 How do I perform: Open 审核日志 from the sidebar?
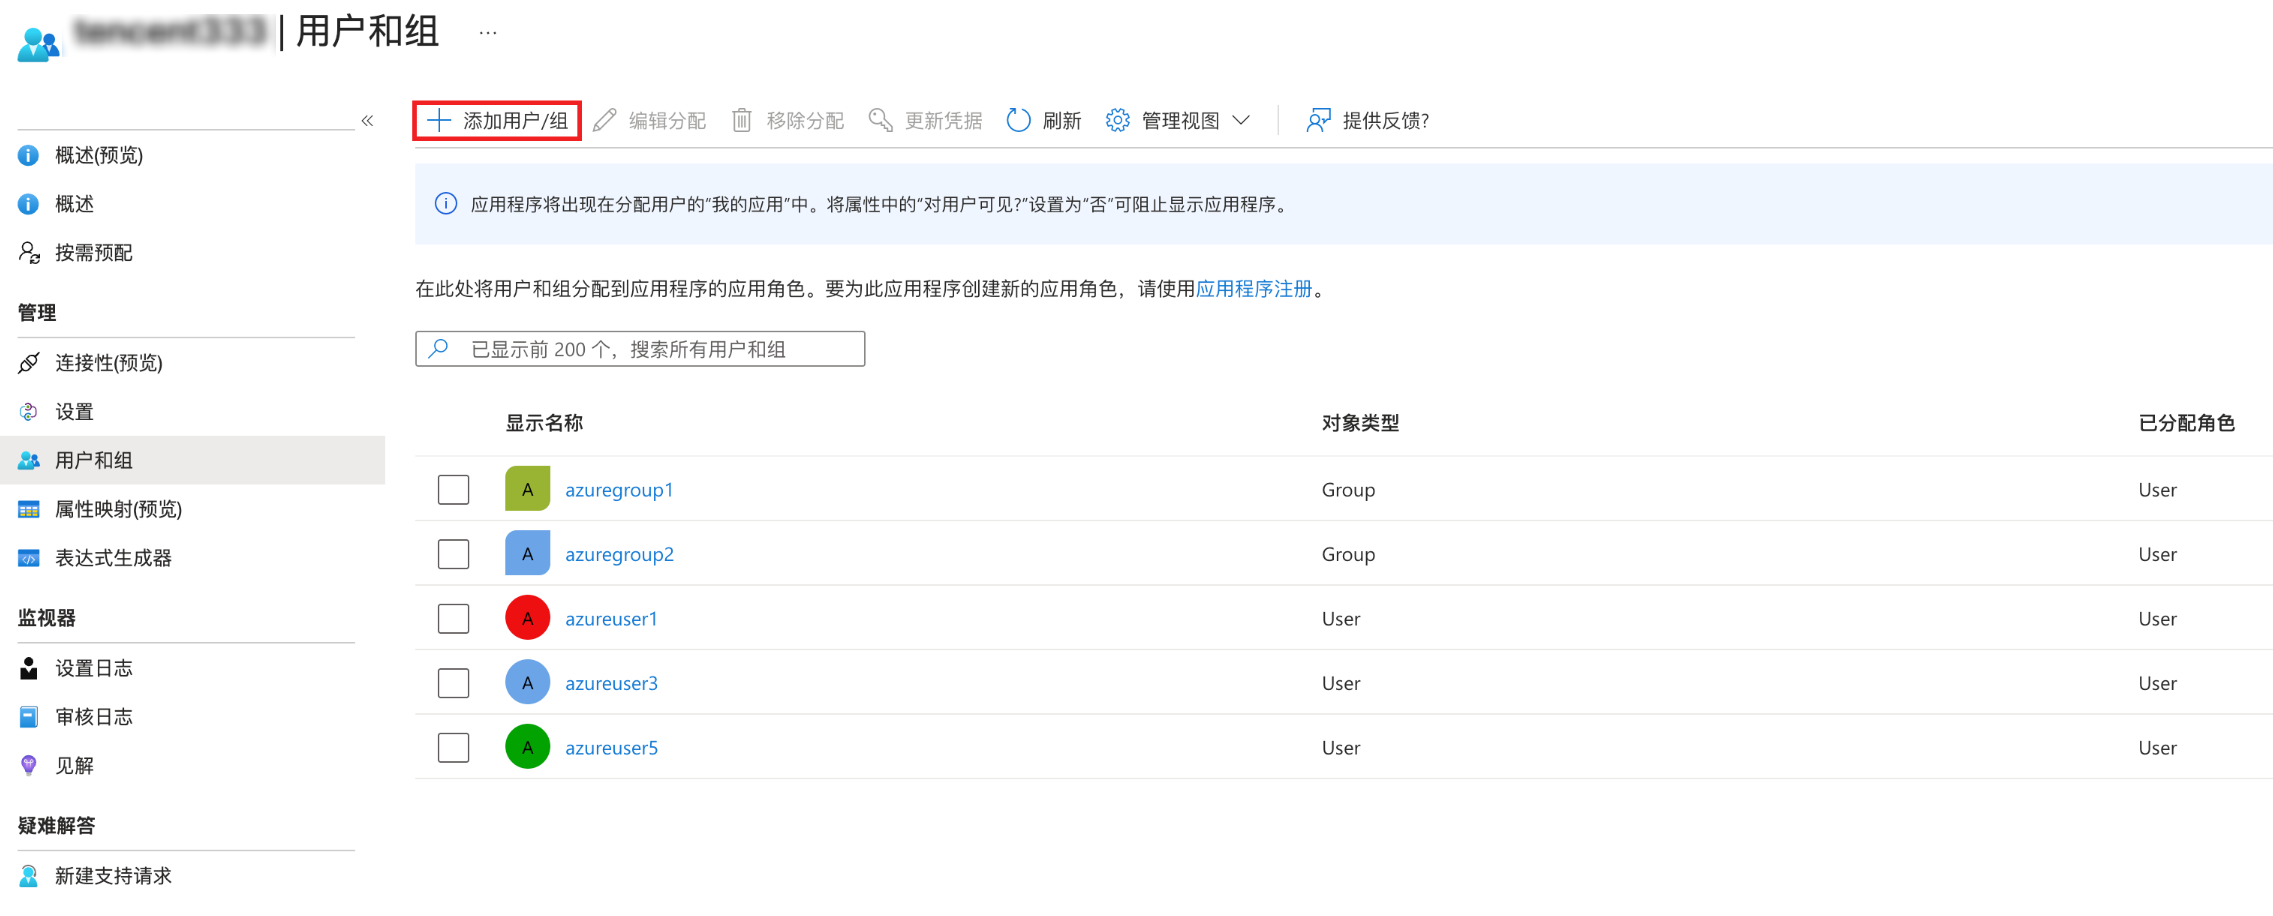(93, 717)
